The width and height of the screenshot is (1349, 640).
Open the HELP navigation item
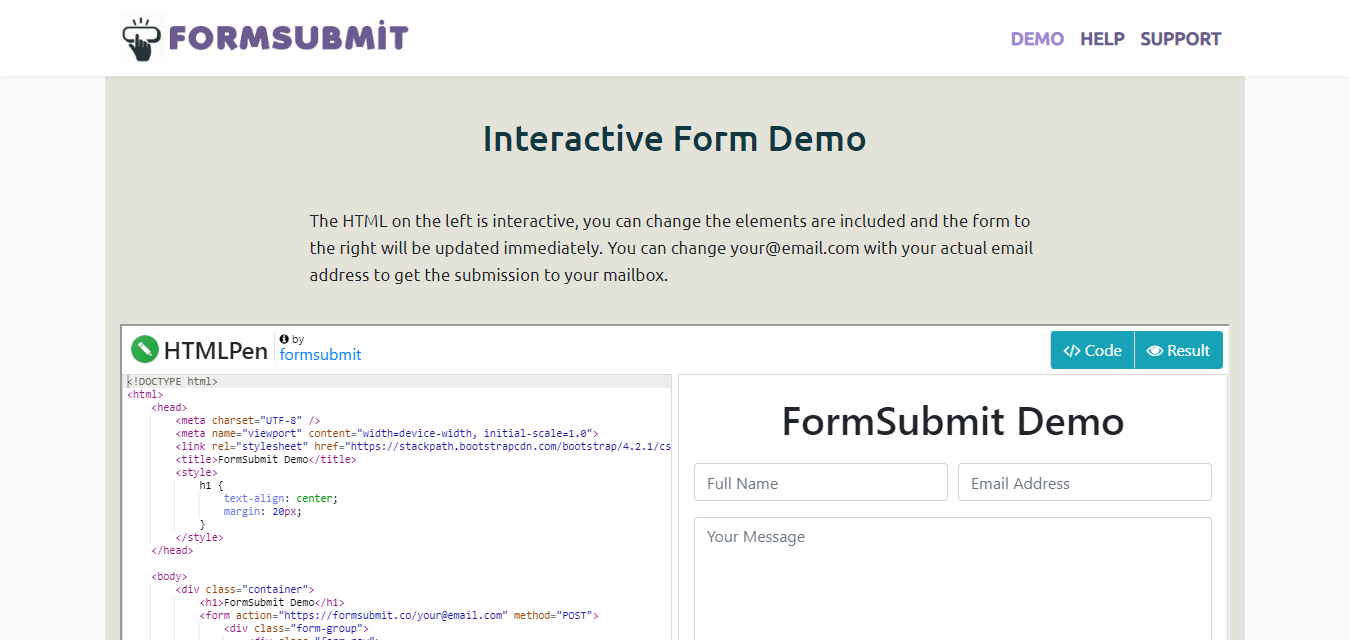[1102, 39]
